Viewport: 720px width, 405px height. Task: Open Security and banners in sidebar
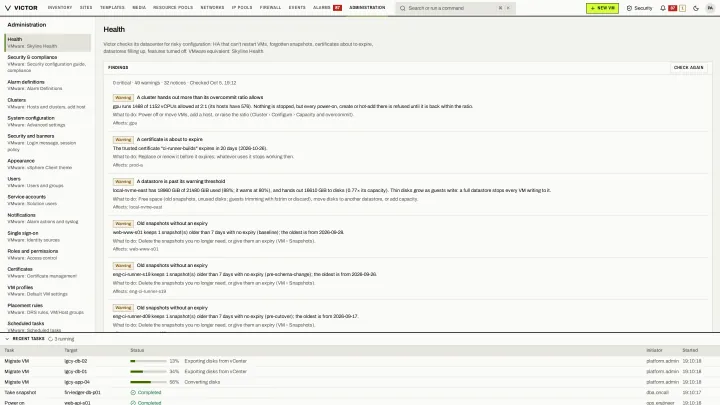coord(48,143)
